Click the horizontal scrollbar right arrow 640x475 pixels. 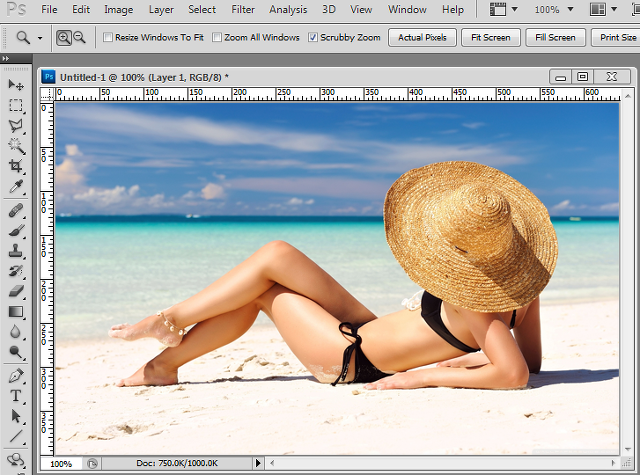point(613,463)
